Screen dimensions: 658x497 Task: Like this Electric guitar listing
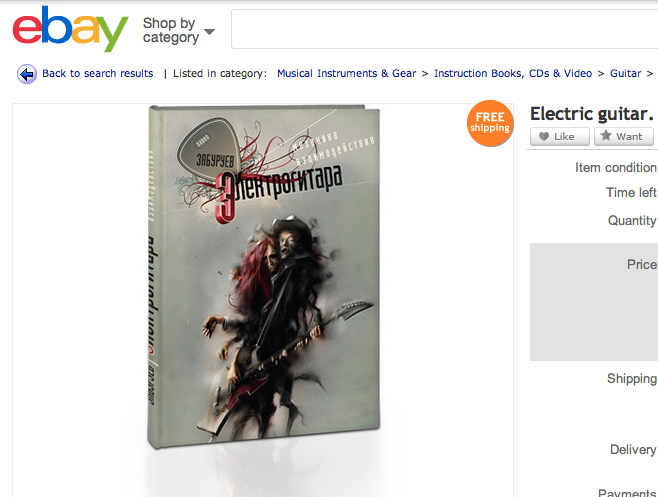560,136
